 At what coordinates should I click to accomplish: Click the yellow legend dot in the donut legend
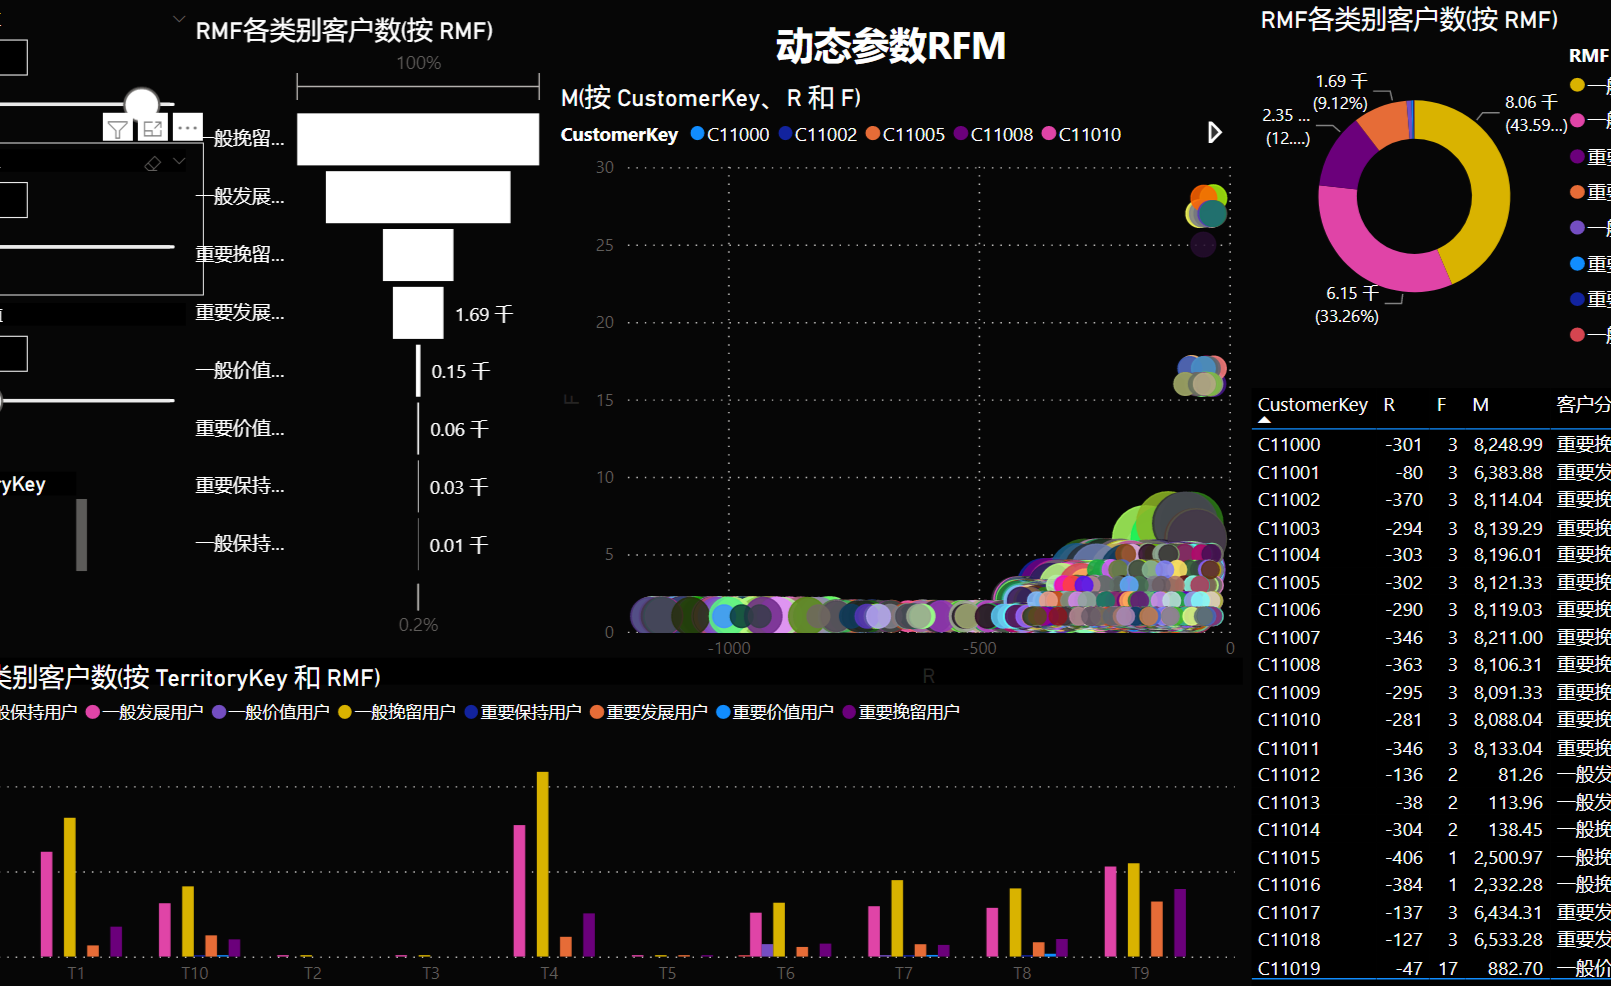tap(1577, 85)
